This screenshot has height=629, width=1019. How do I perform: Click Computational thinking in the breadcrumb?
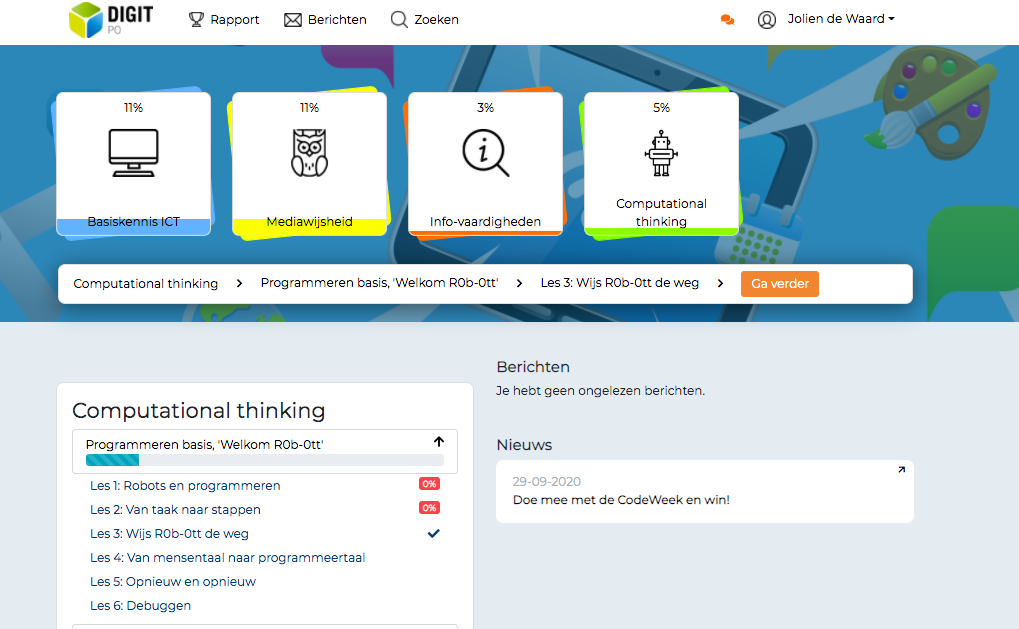click(146, 284)
